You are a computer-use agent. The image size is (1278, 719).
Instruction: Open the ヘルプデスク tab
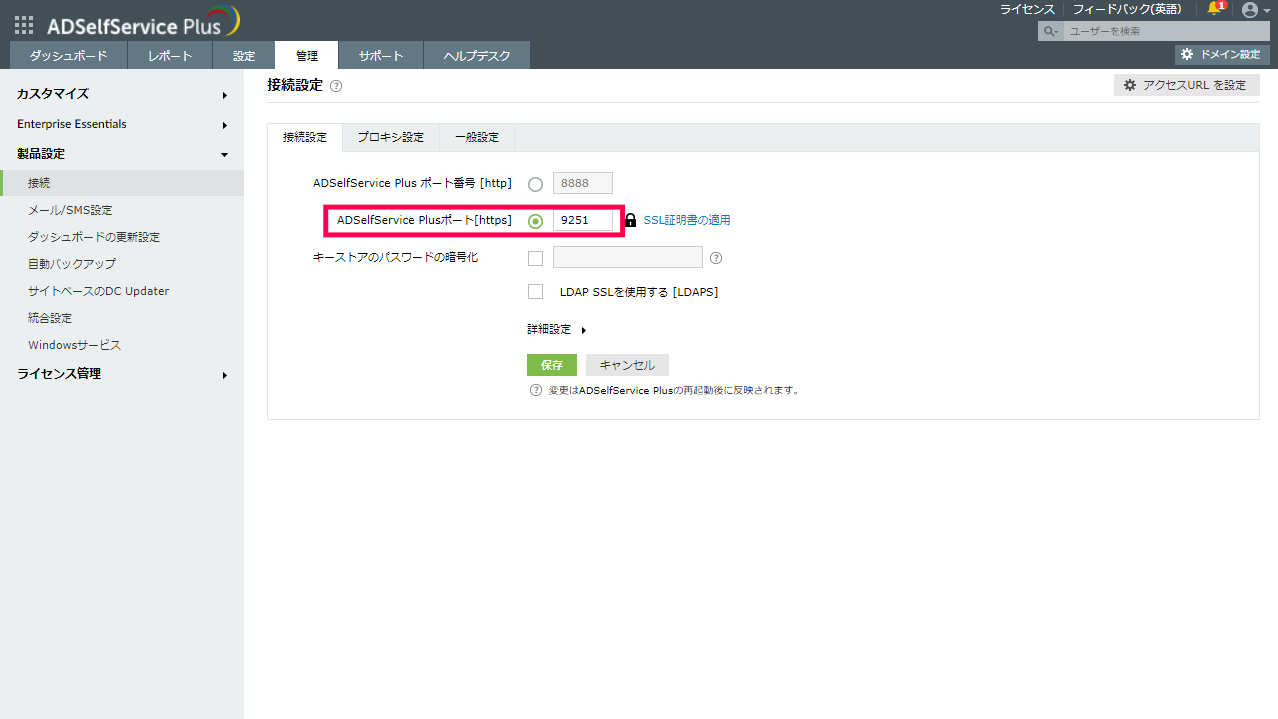[477, 56]
